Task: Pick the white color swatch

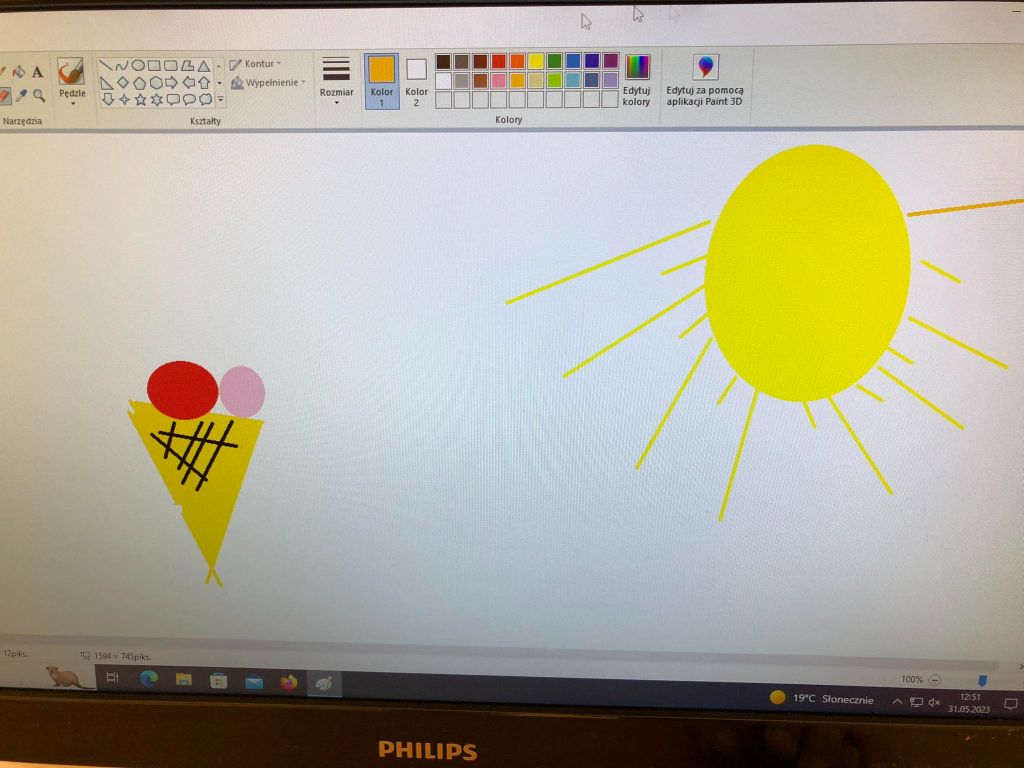Action: (443, 80)
